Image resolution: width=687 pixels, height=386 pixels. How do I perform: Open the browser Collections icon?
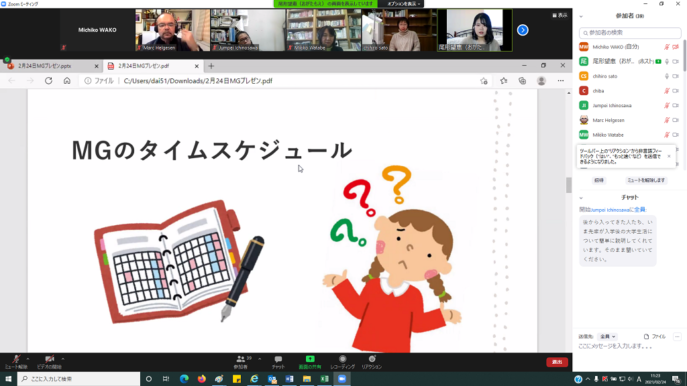pos(522,81)
